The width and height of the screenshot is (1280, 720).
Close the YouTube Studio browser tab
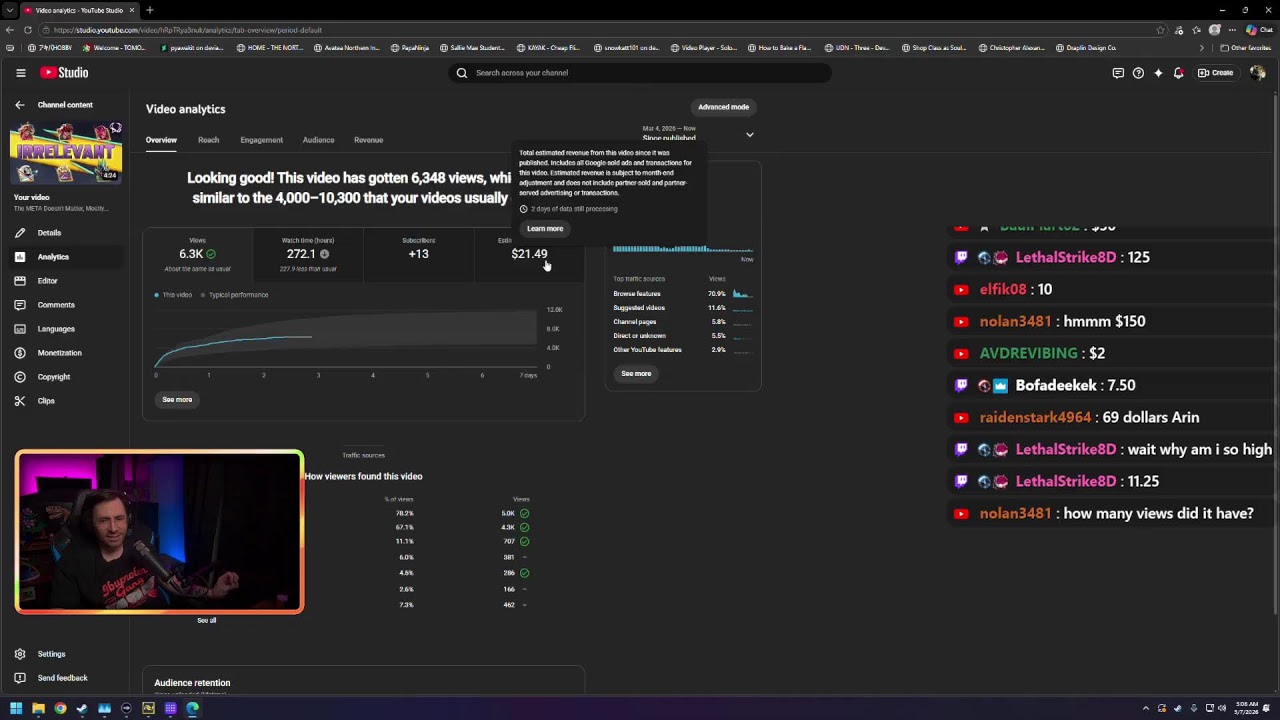pos(131,10)
